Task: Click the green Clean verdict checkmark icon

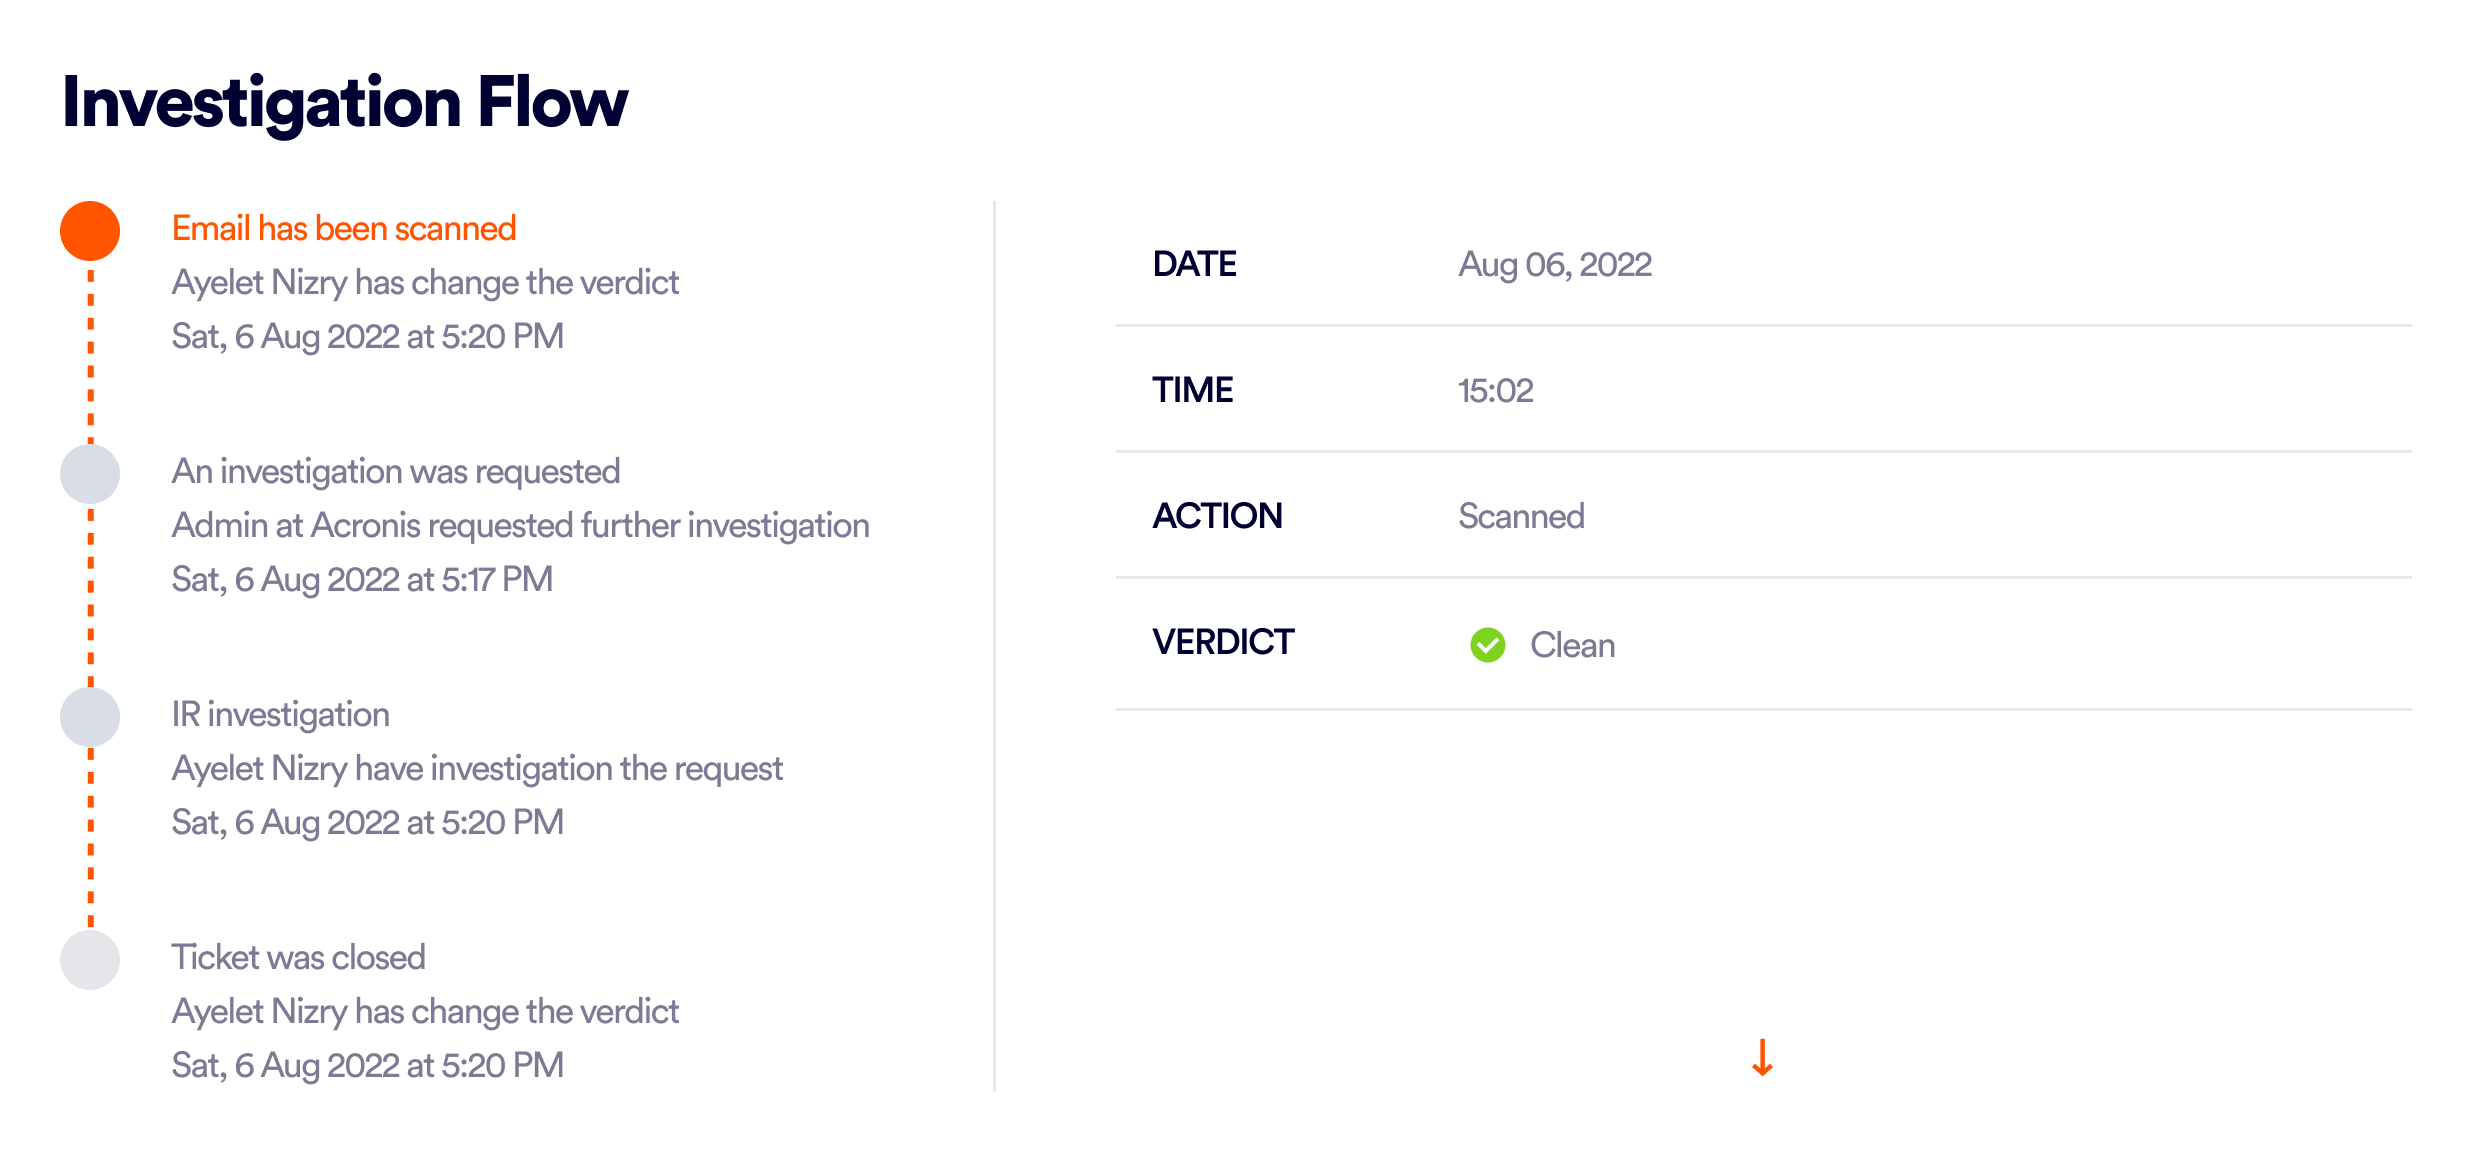Action: tap(1488, 645)
